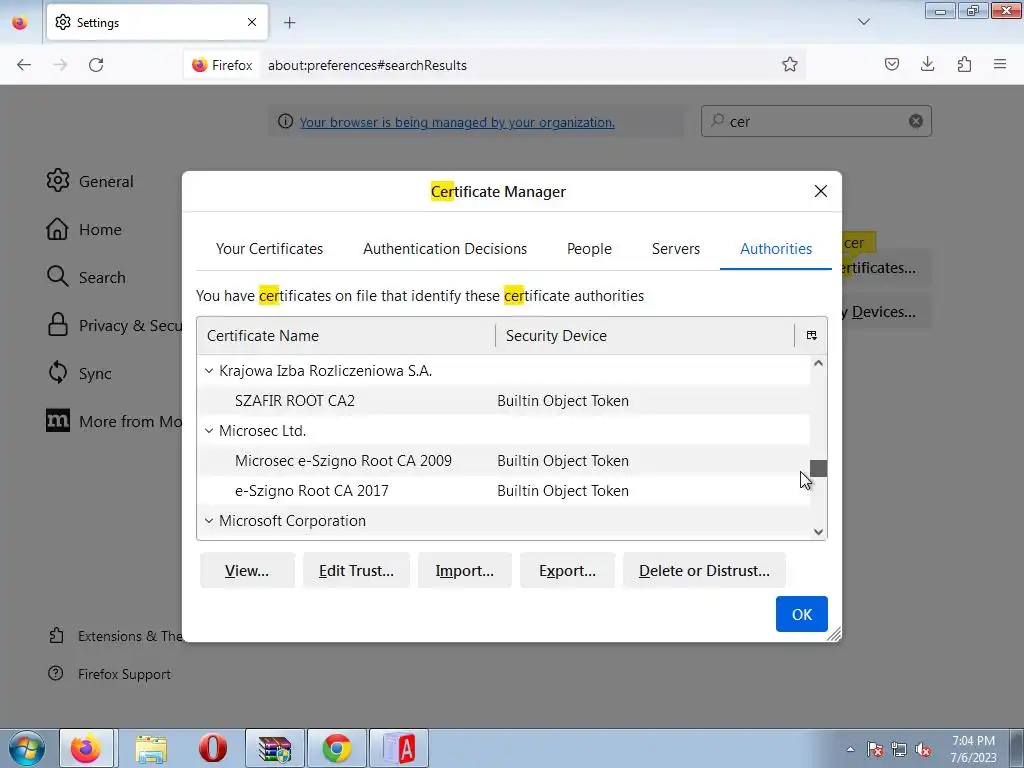Switch to Servers tab

point(676,249)
